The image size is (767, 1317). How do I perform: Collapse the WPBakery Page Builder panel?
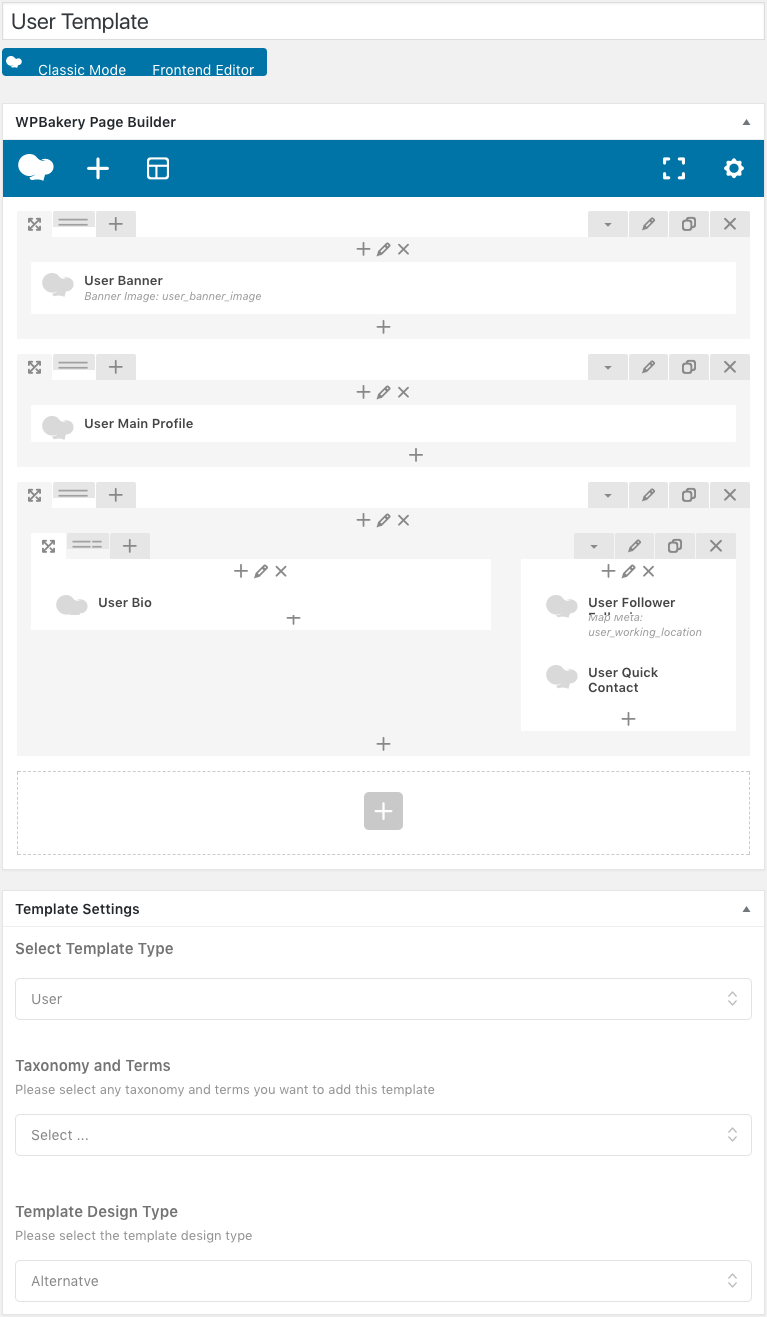[746, 122]
